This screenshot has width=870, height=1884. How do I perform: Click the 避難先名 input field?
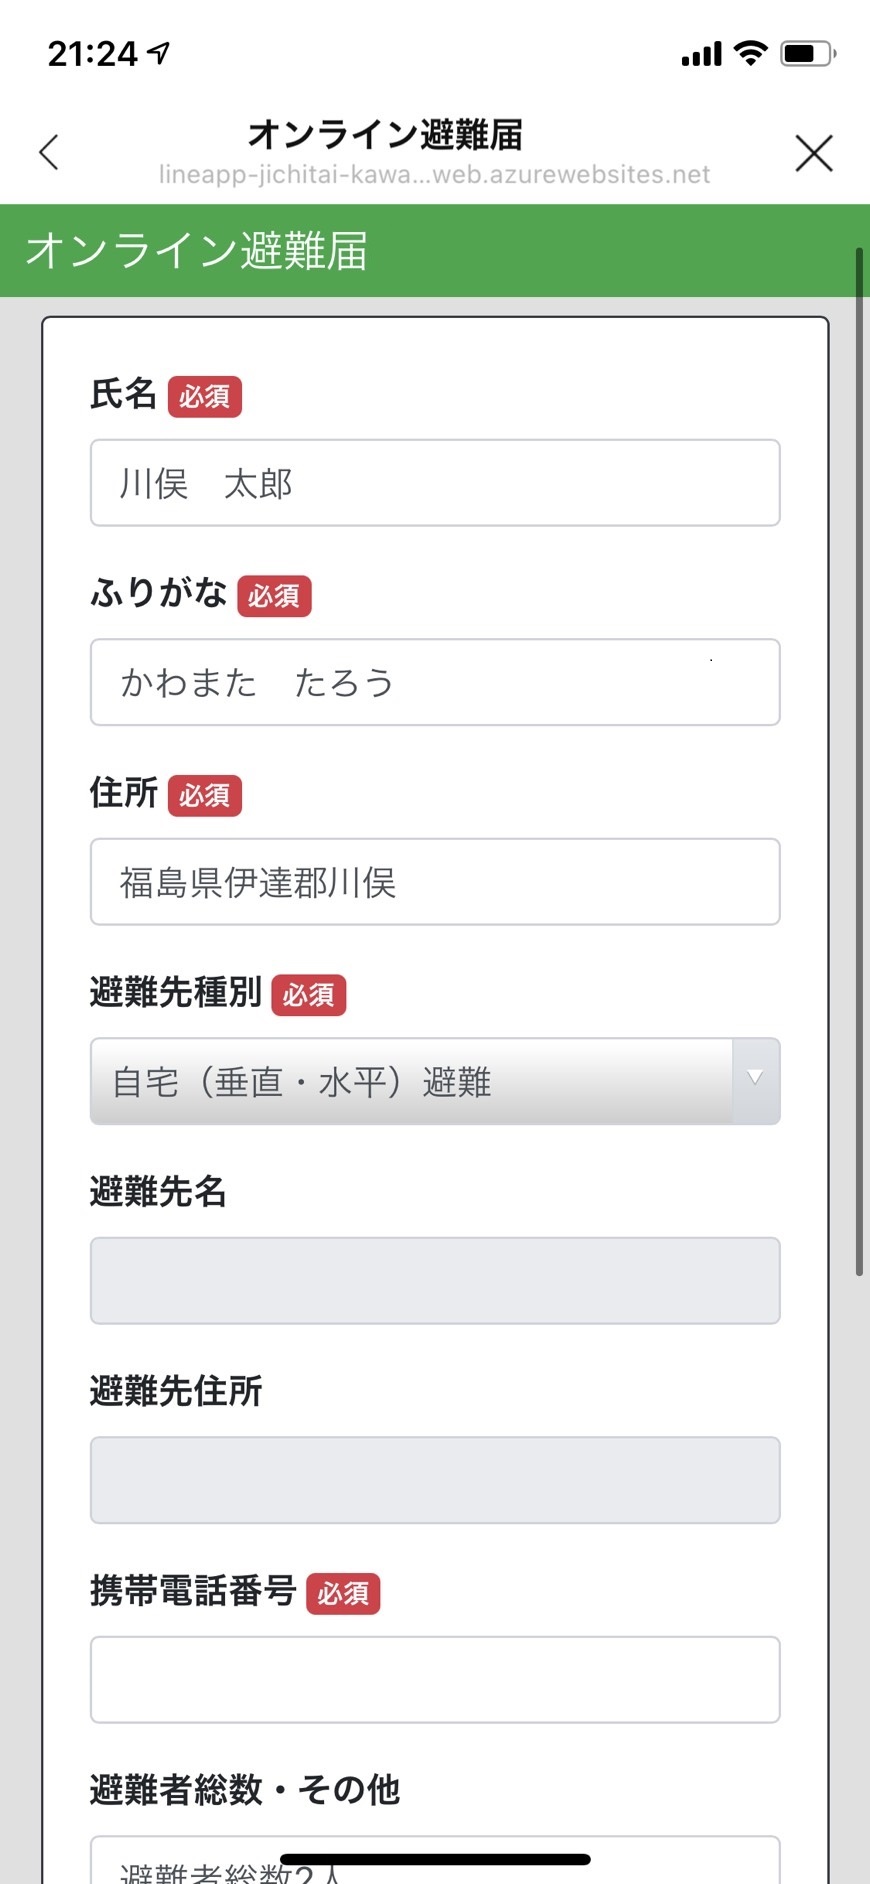click(x=435, y=1281)
